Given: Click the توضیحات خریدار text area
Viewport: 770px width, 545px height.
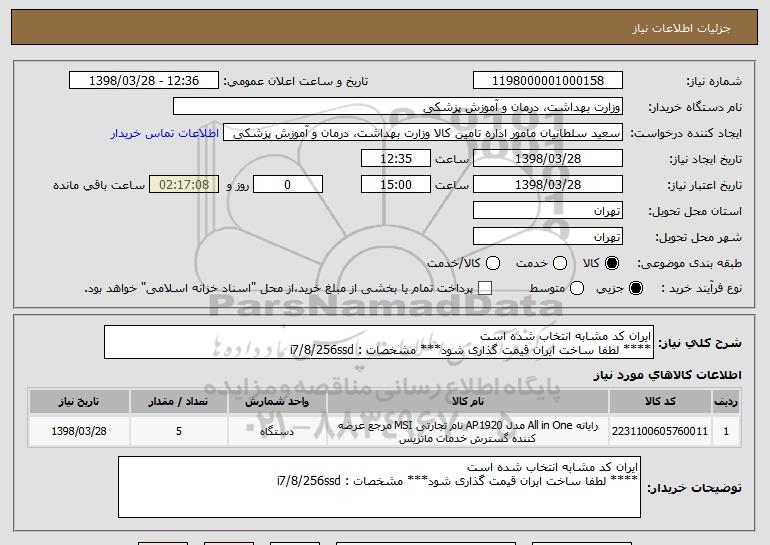Looking at the screenshot, I should point(379,487).
